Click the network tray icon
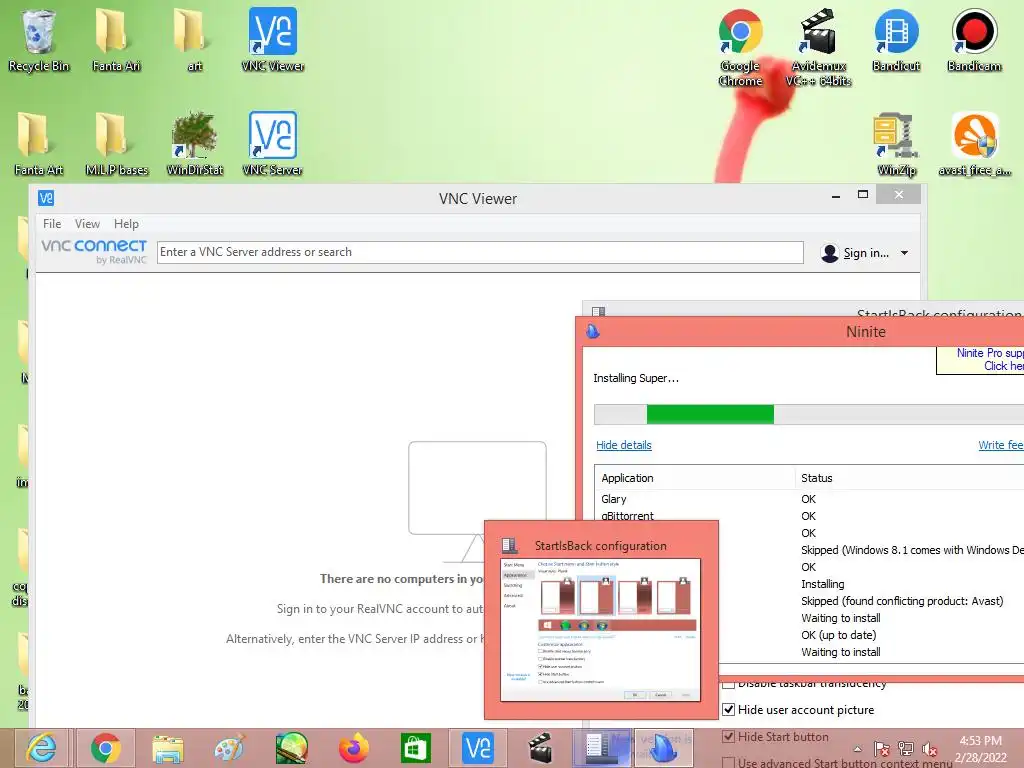The height and width of the screenshot is (768, 1024). click(906, 749)
